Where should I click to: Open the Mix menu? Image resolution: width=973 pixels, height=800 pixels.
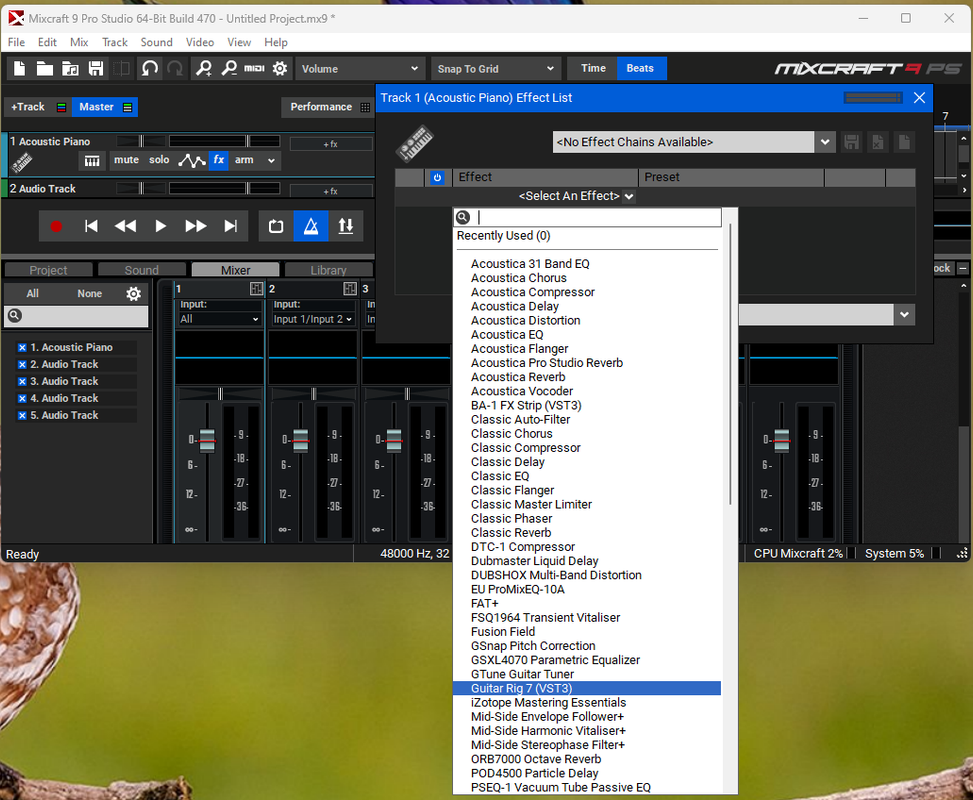point(79,42)
